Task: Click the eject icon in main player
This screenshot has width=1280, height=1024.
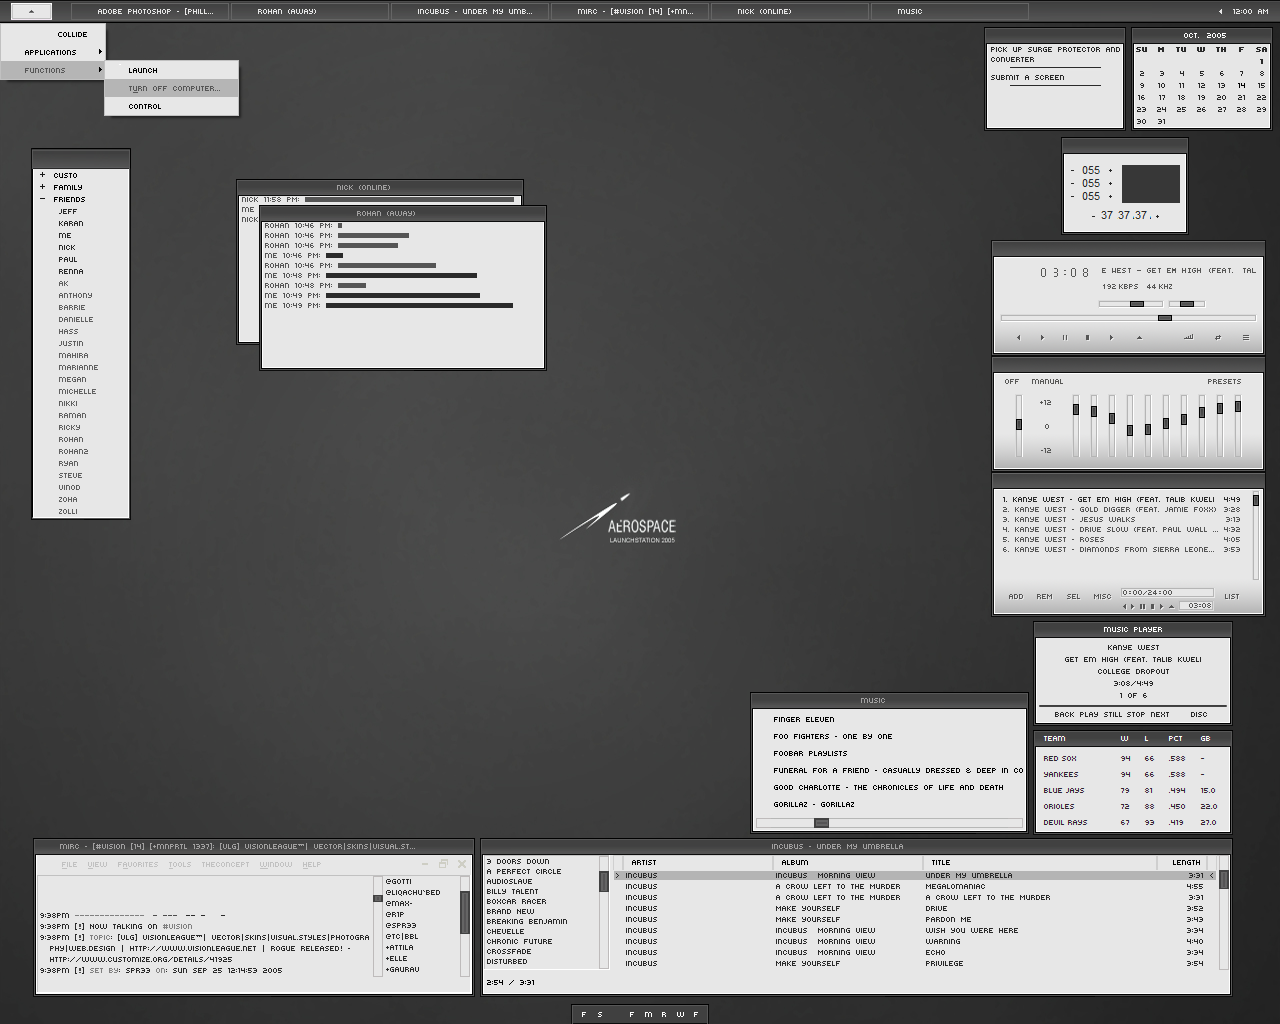Action: (x=1139, y=337)
